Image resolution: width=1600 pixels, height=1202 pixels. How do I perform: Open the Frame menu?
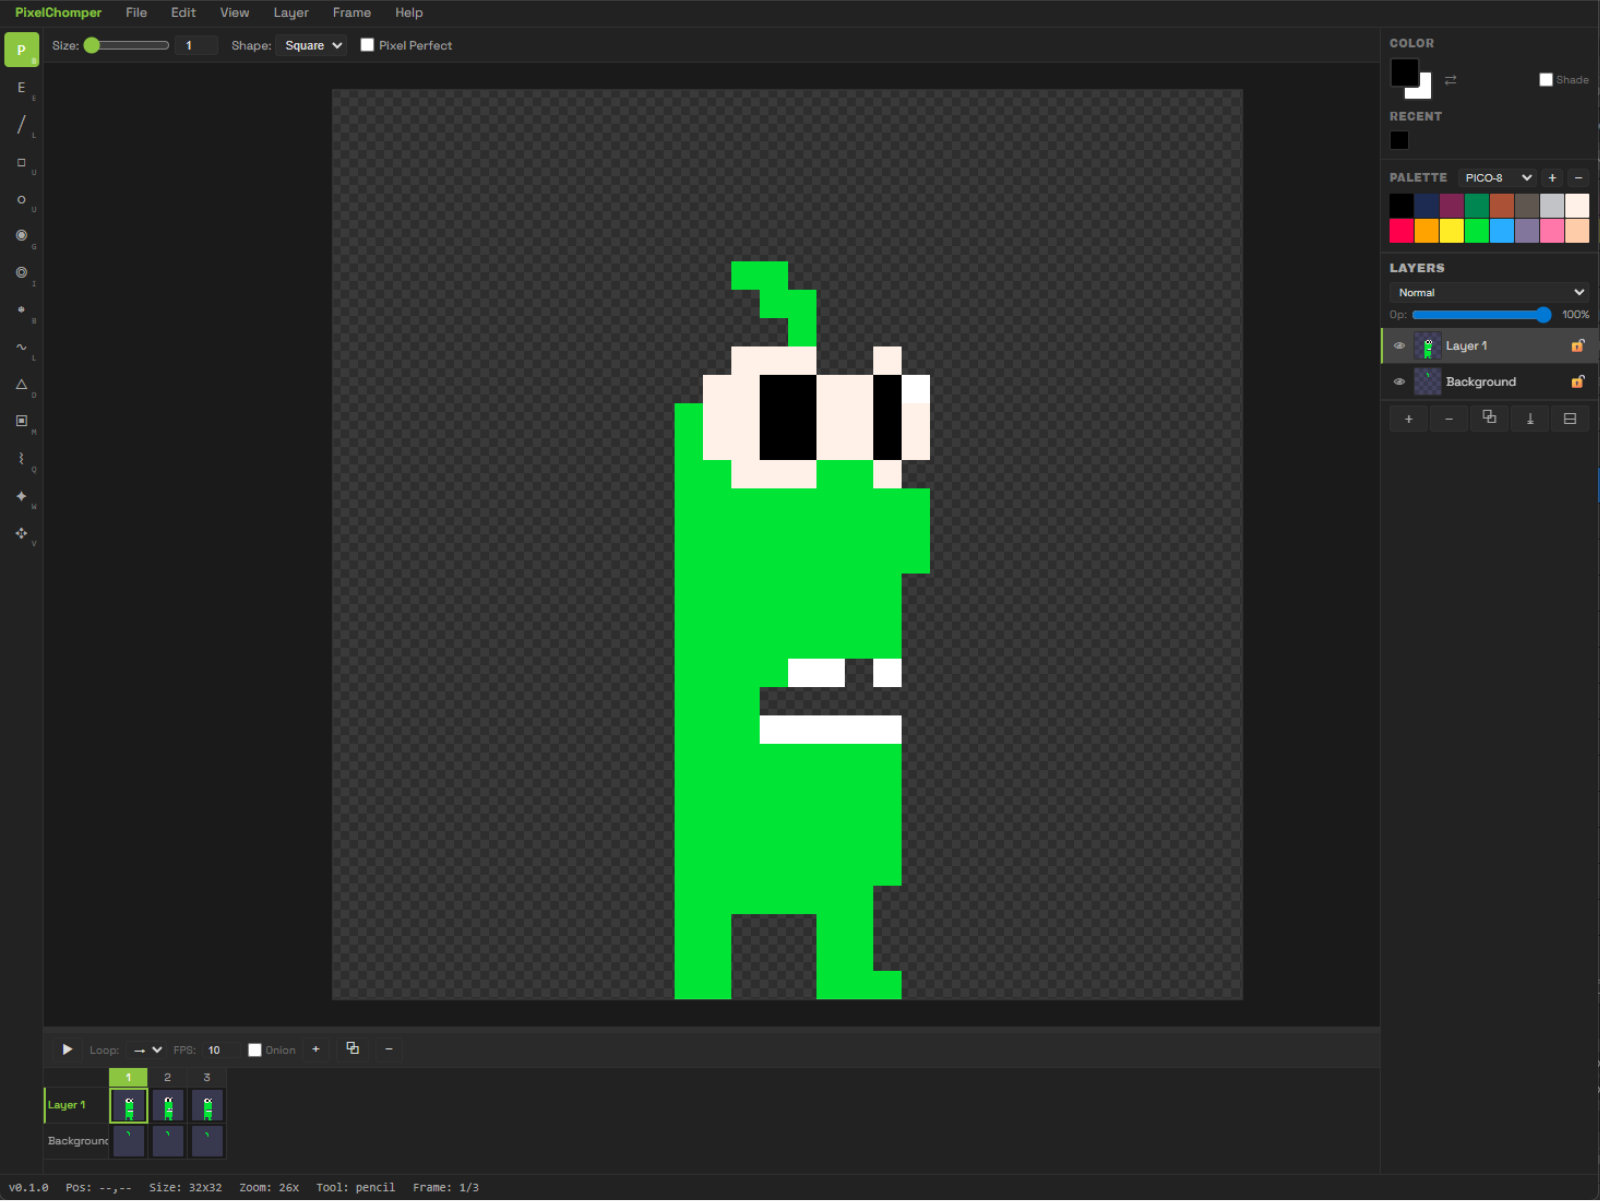(x=351, y=13)
